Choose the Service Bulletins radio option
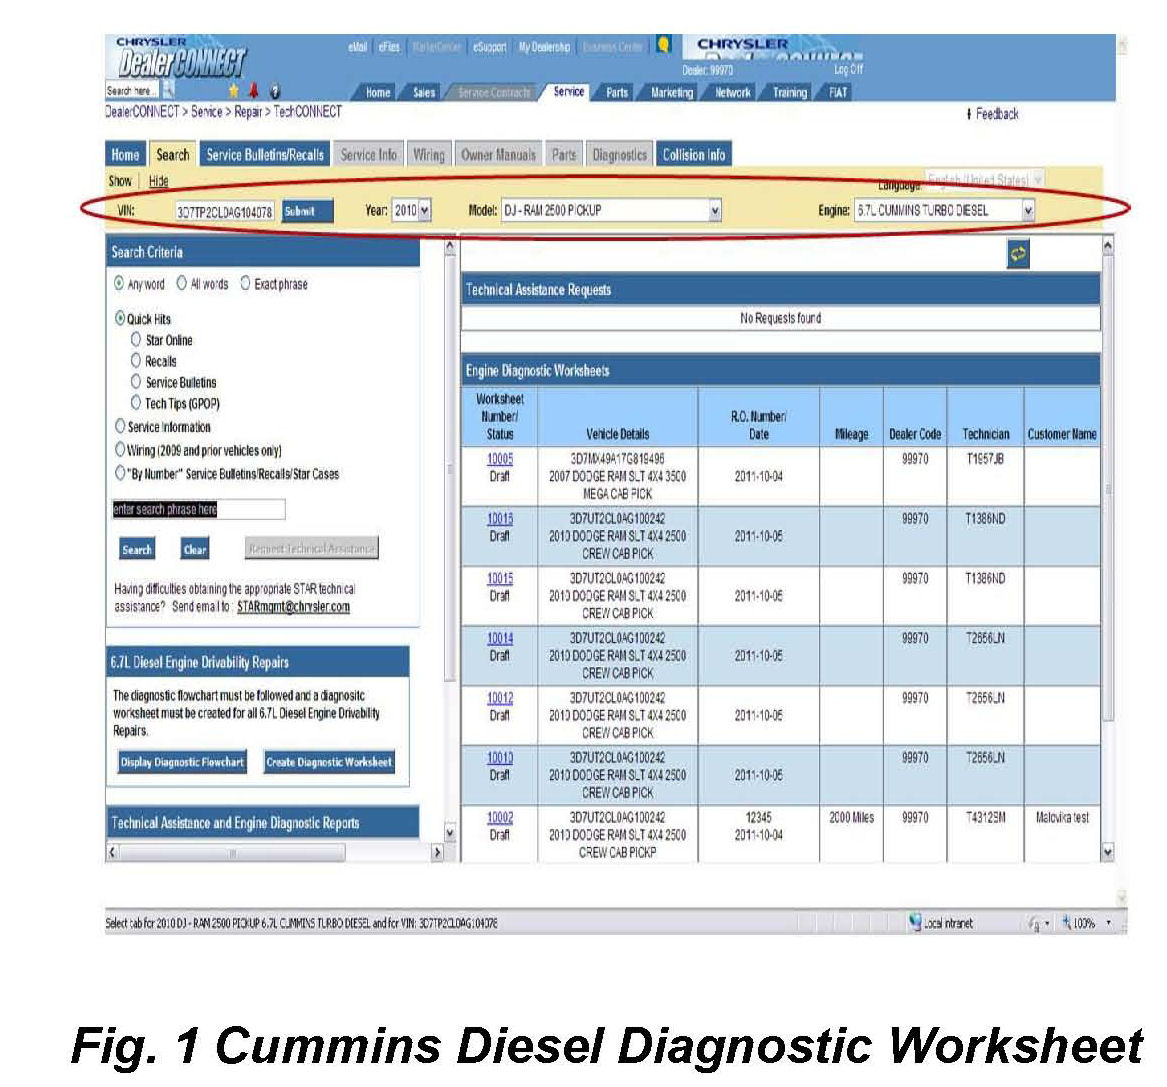1167x1087 pixels. pyautogui.click(x=135, y=382)
